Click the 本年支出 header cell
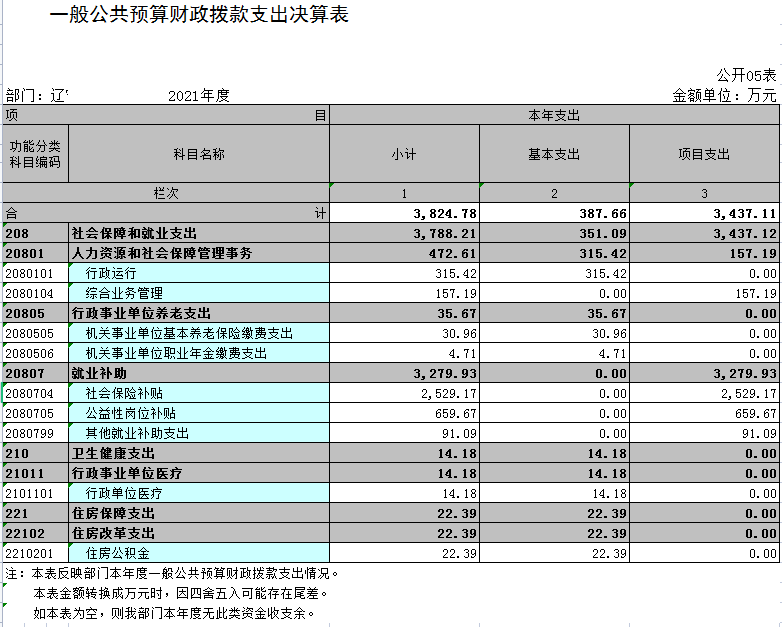782x627 pixels. 554,115
